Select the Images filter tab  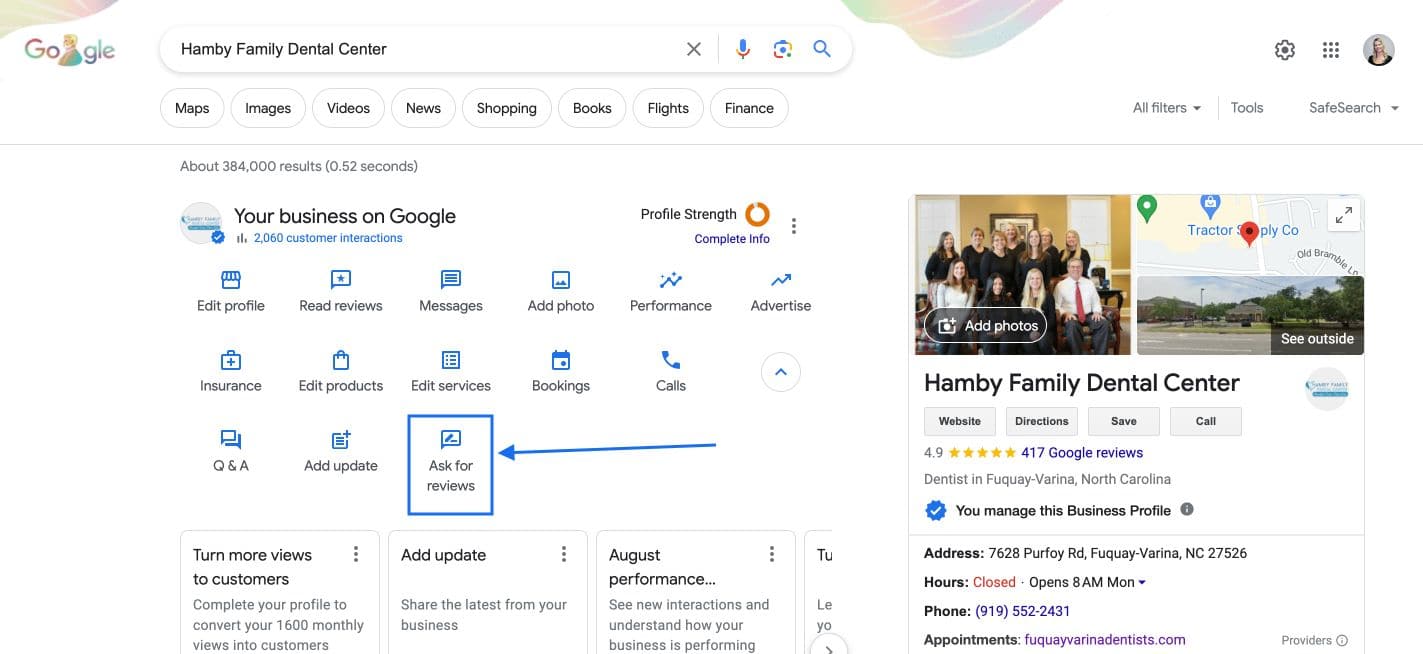268,108
